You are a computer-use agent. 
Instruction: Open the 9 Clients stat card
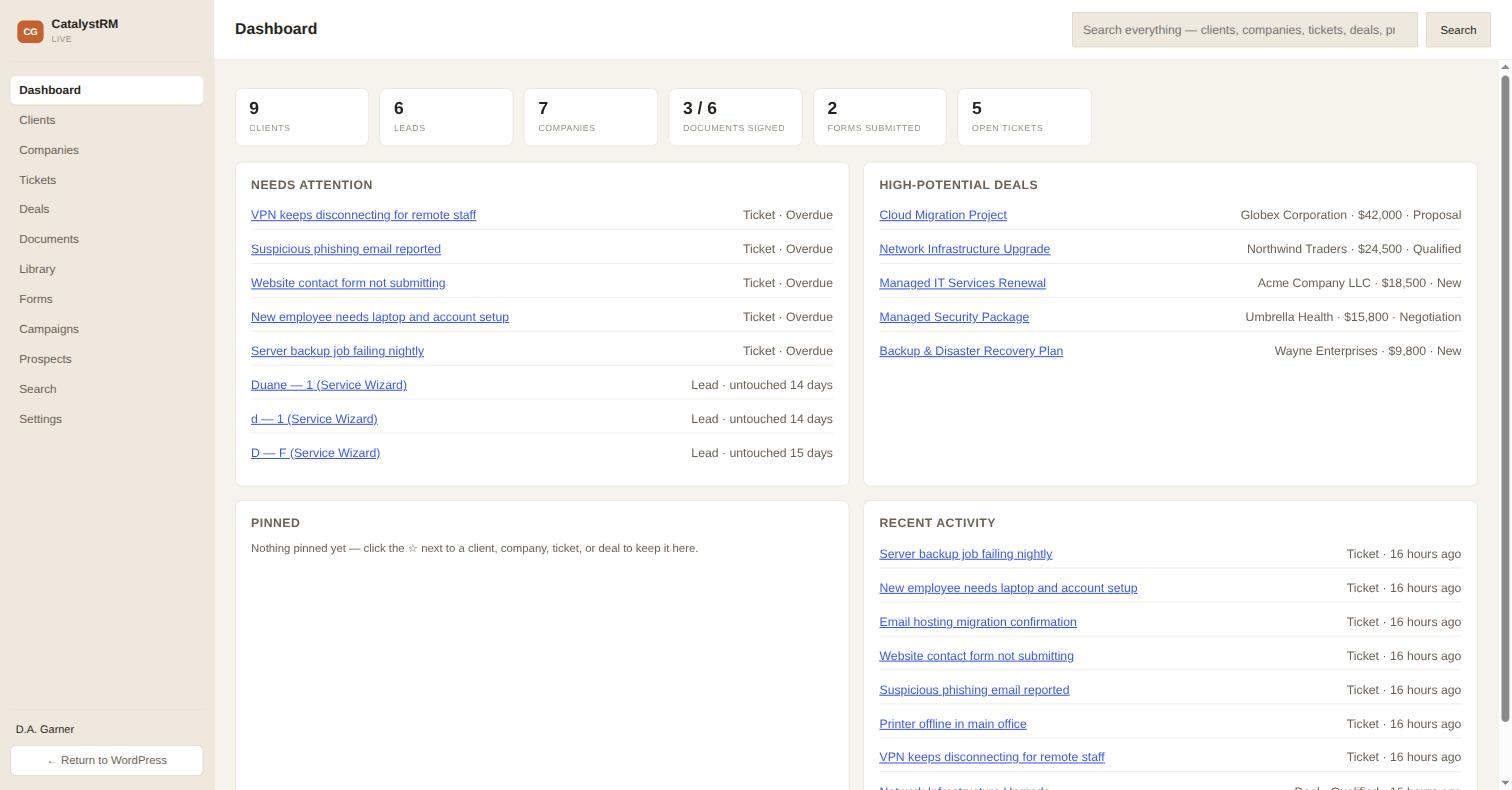pyautogui.click(x=302, y=117)
